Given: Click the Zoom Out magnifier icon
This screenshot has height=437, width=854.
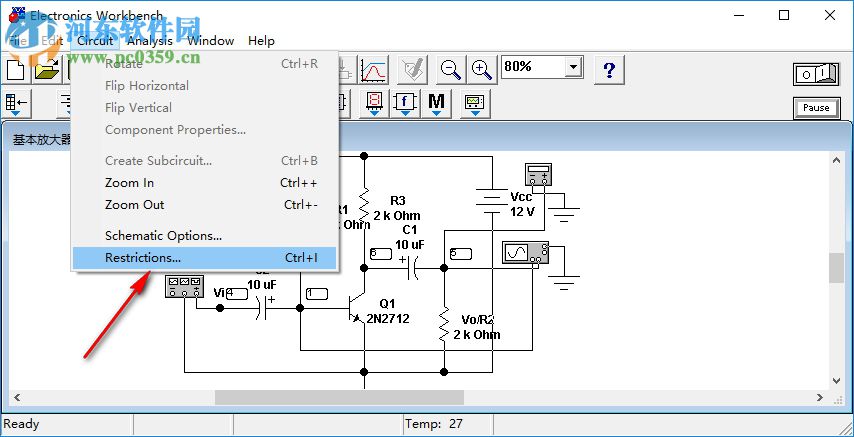Looking at the screenshot, I should coord(450,70).
